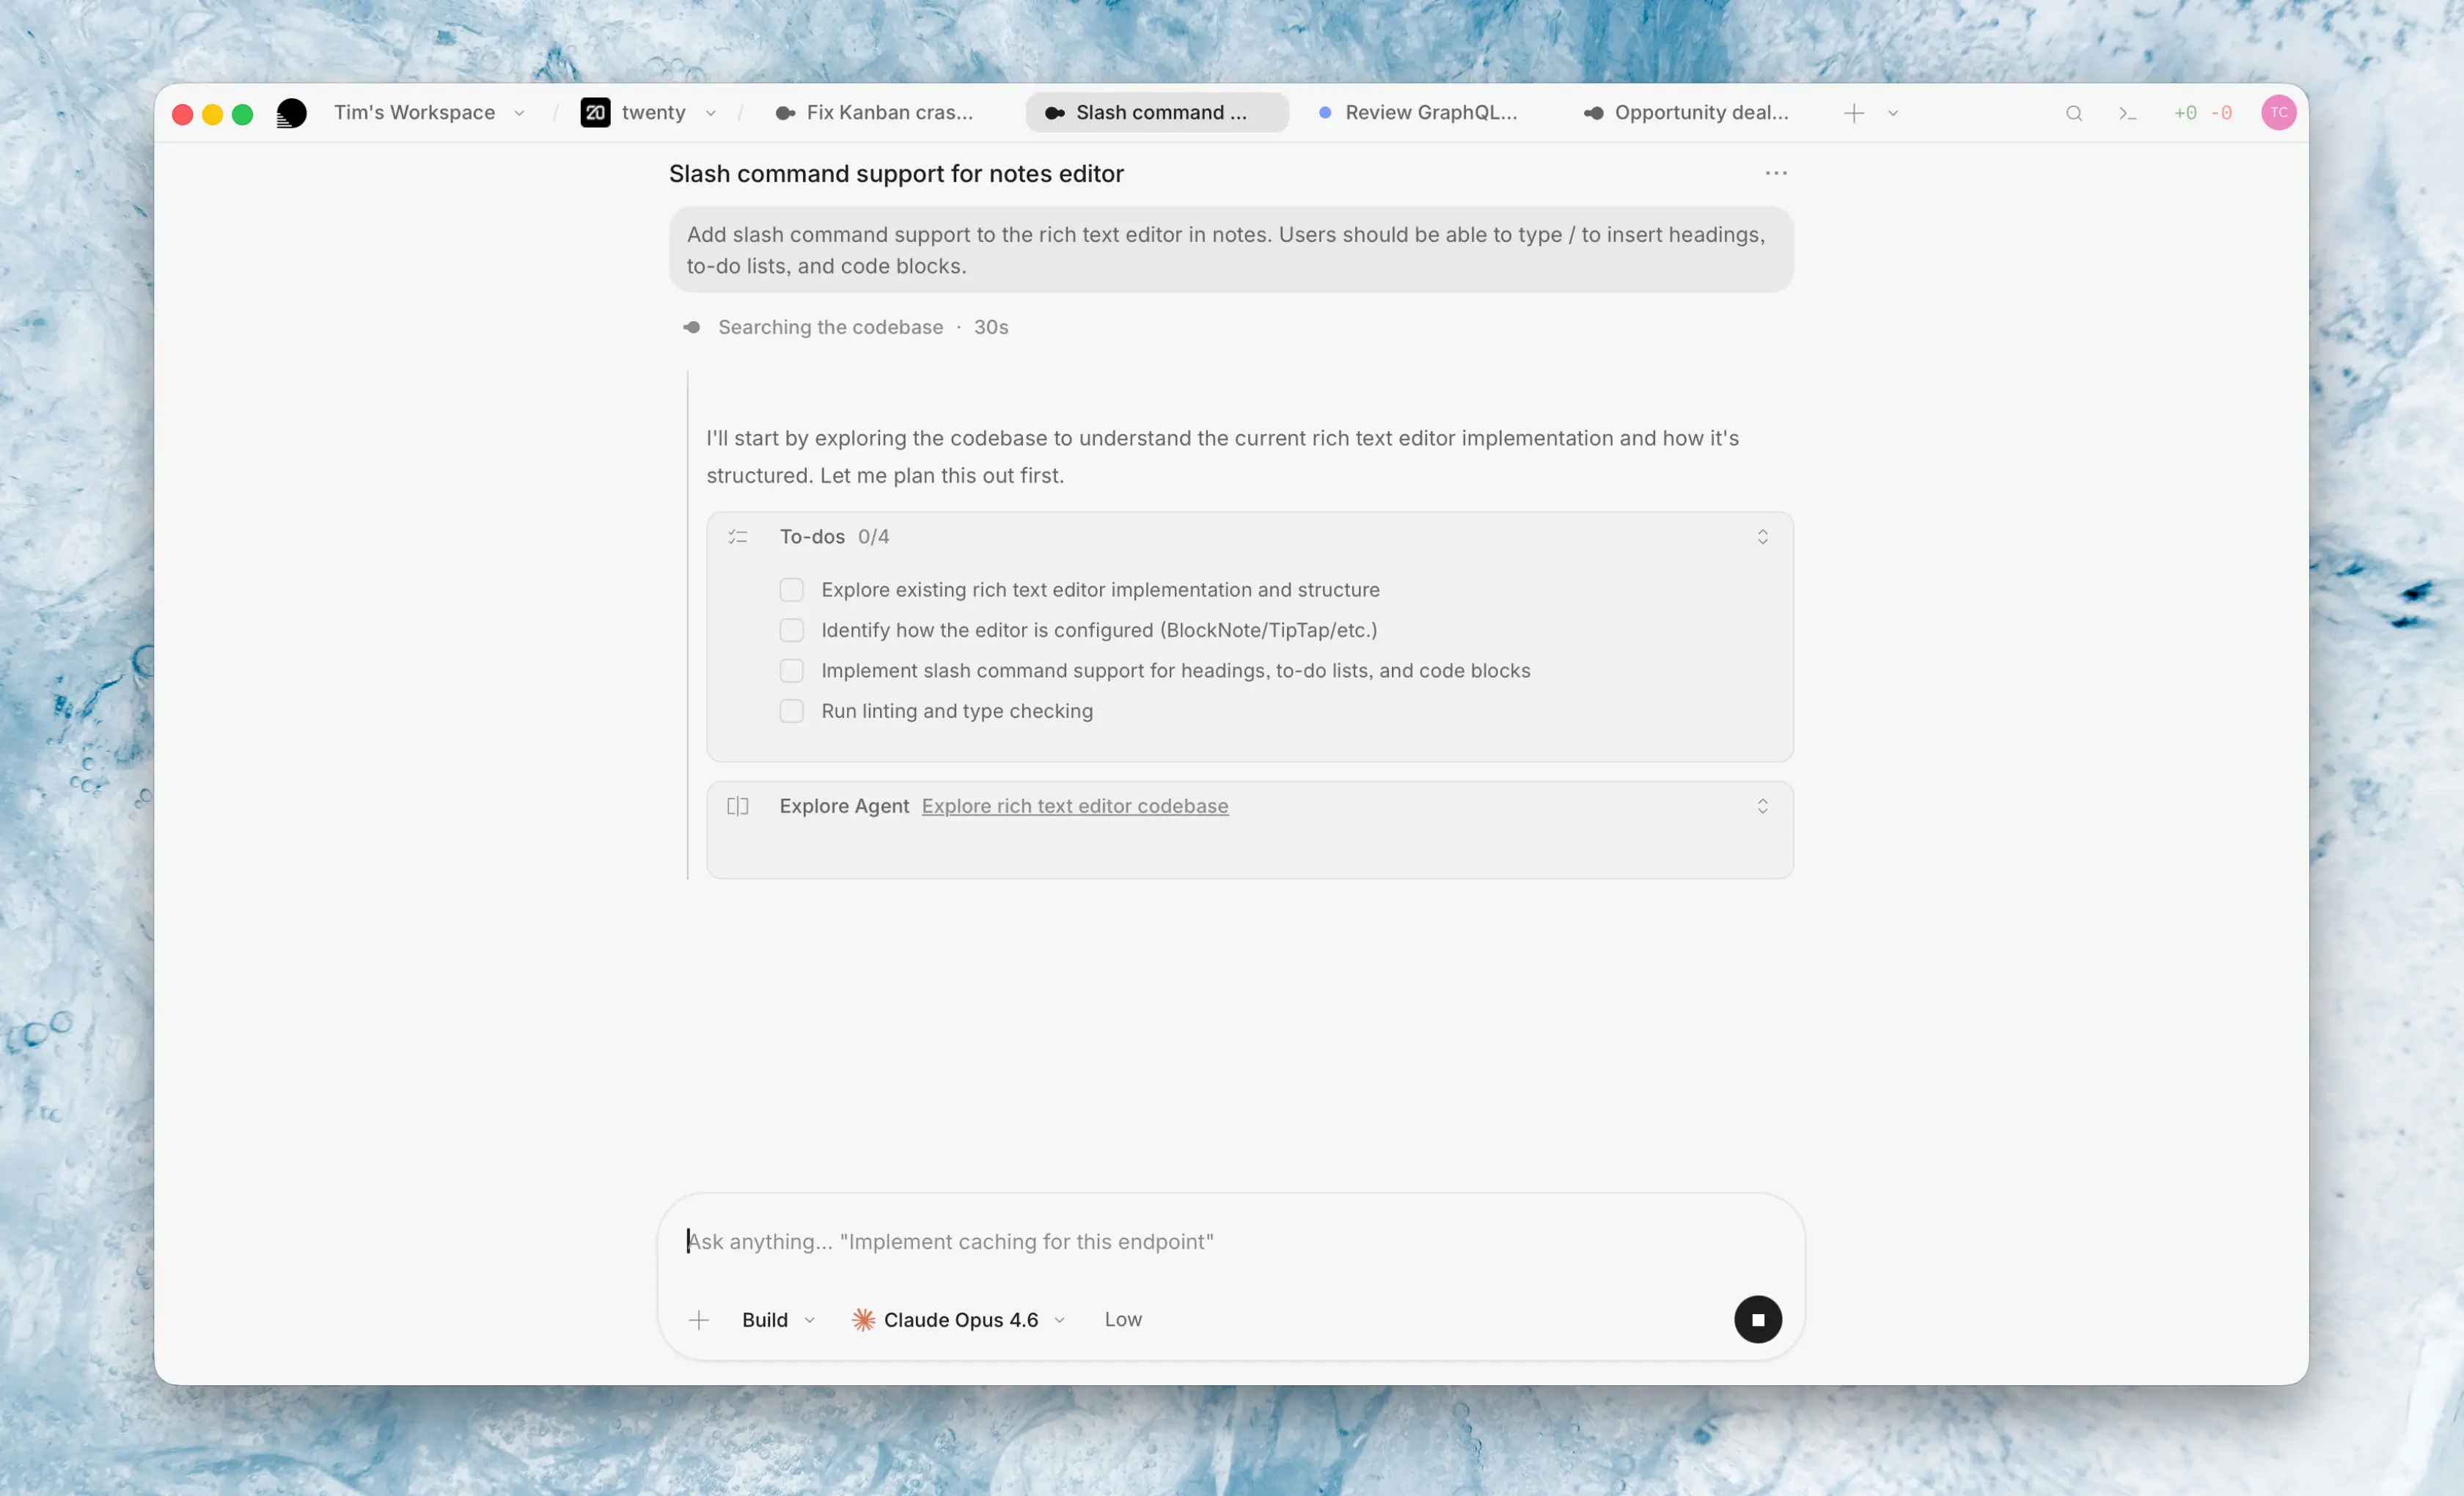This screenshot has height=1496, width=2464.
Task: Expand the Explore Agent panel
Action: 1762,806
